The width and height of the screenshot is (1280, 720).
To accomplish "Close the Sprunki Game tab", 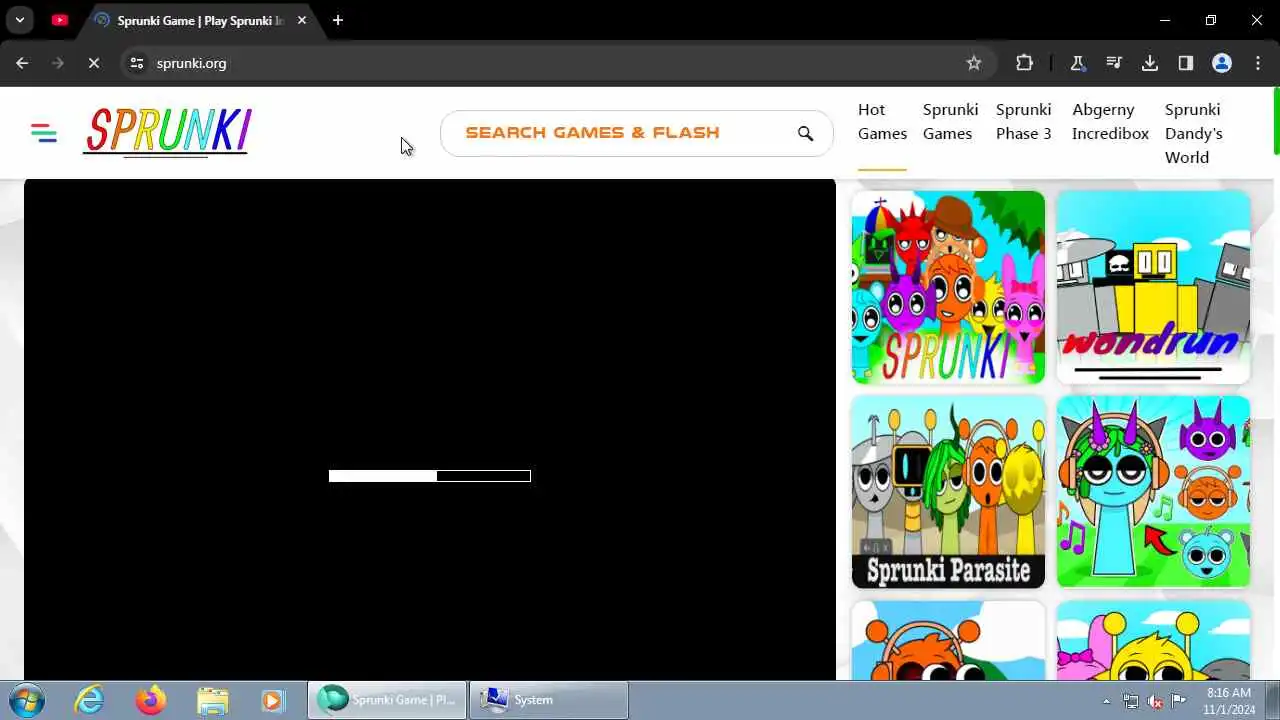I will coord(302,20).
